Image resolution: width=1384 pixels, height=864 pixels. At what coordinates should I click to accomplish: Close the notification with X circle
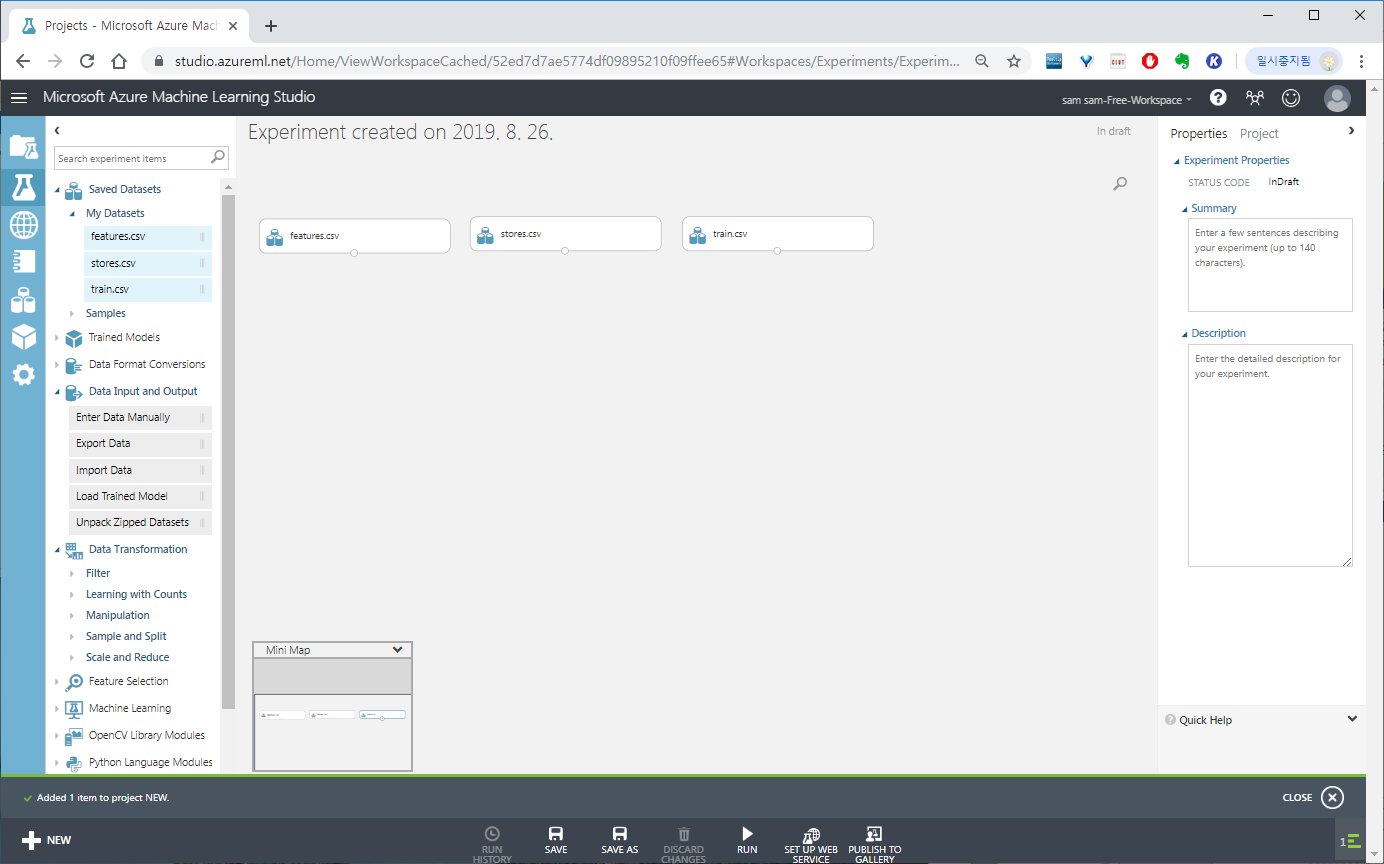1332,797
